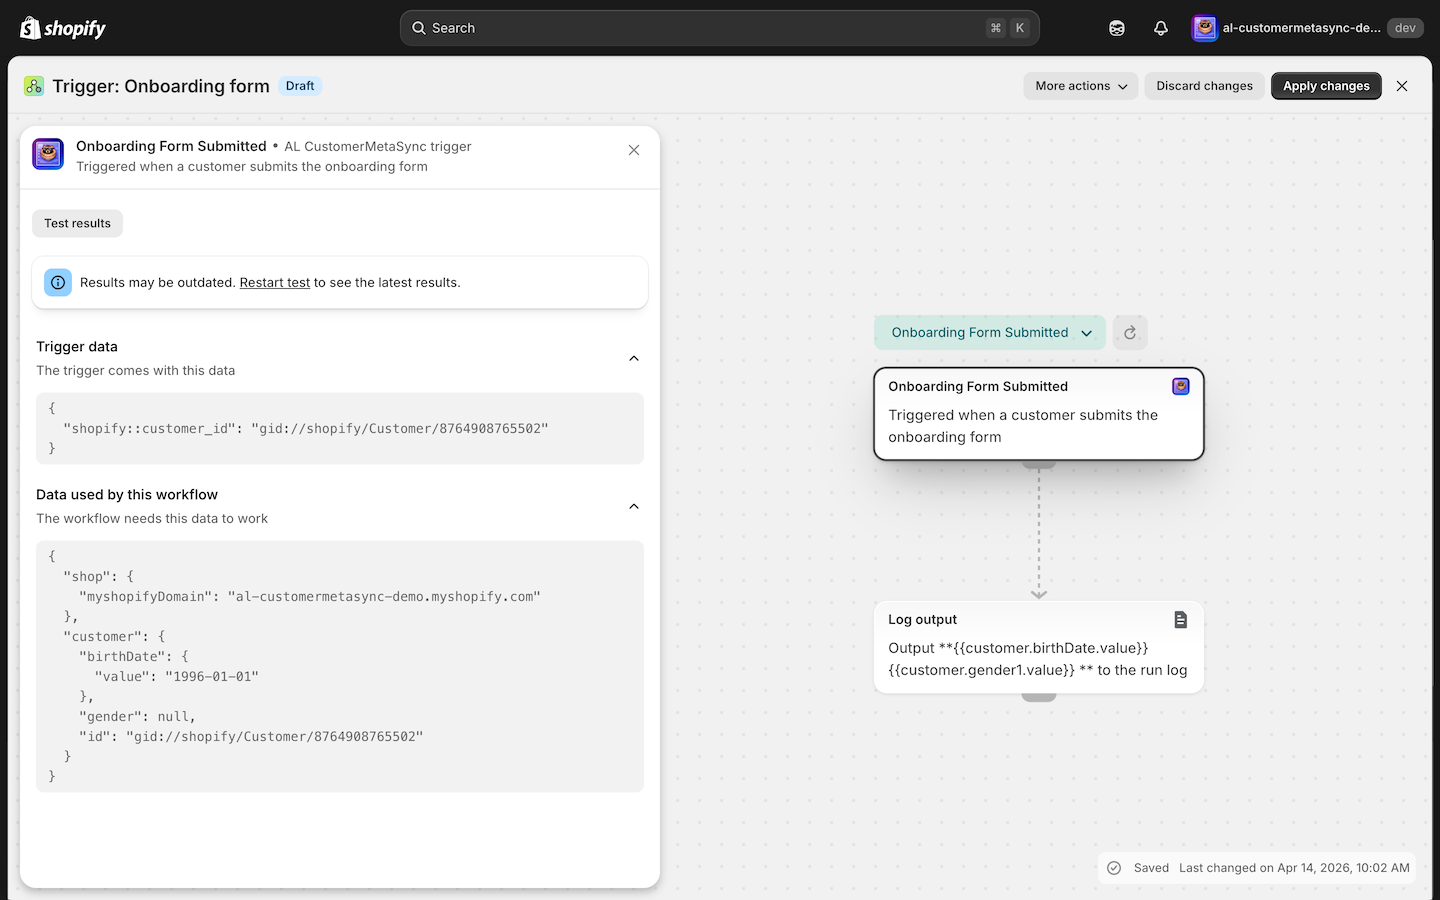
Task: Click the Trigger: Onboarding form title
Action: [x=161, y=86]
